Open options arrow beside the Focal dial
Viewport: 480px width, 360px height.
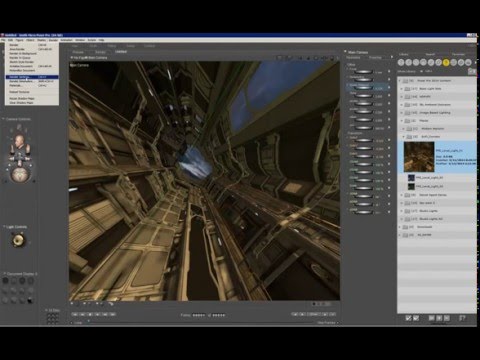389,72
